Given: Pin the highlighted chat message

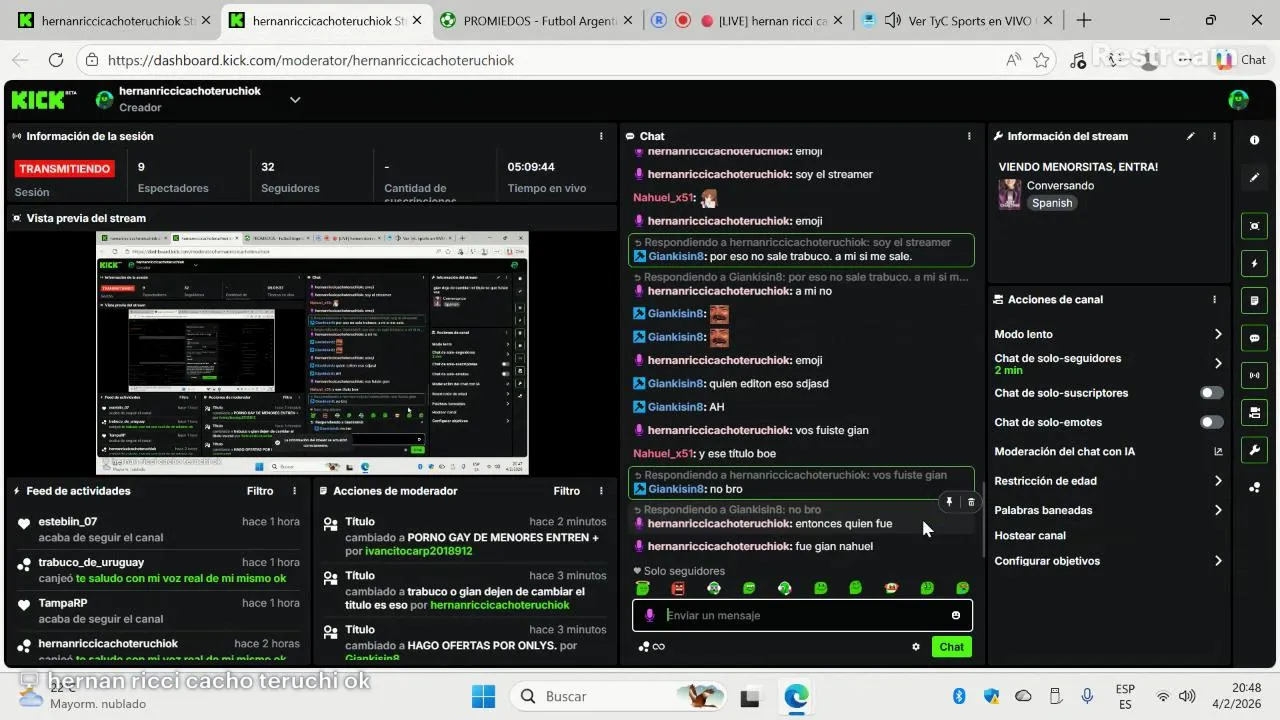Looking at the screenshot, I should [x=949, y=502].
